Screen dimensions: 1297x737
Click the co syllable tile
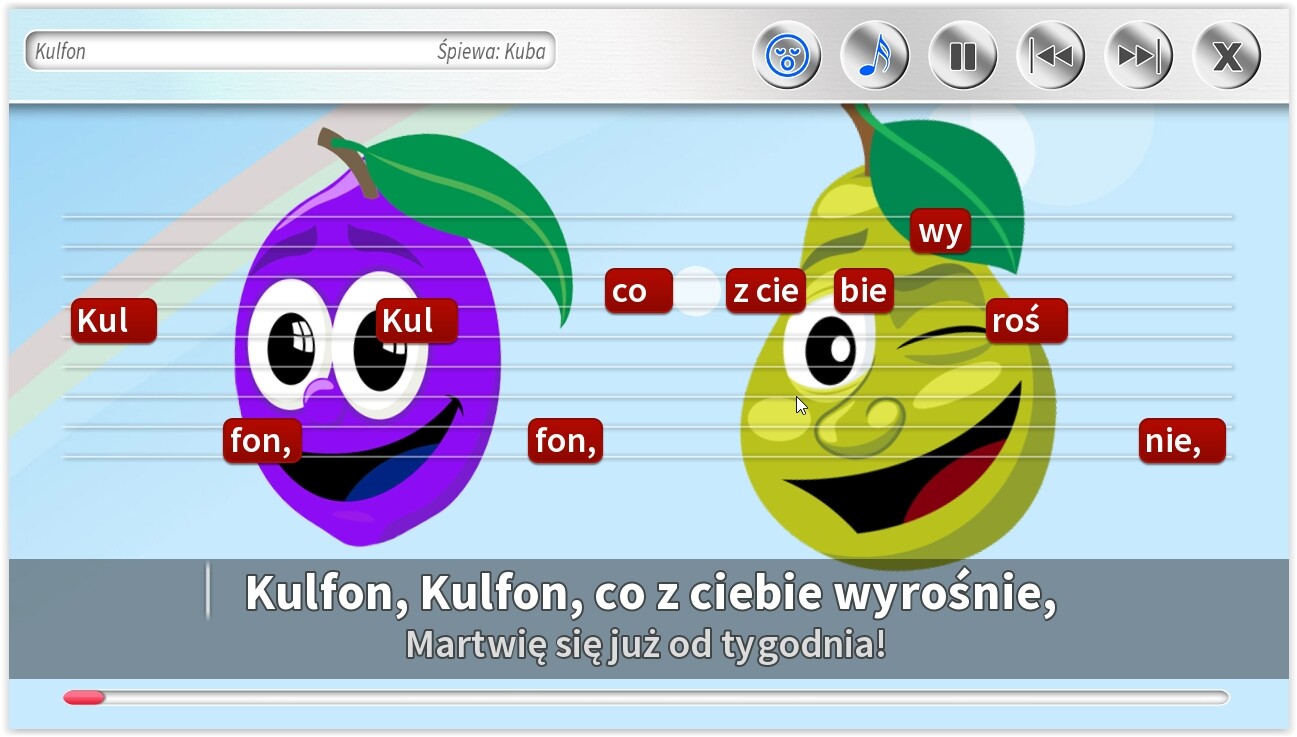tap(638, 290)
